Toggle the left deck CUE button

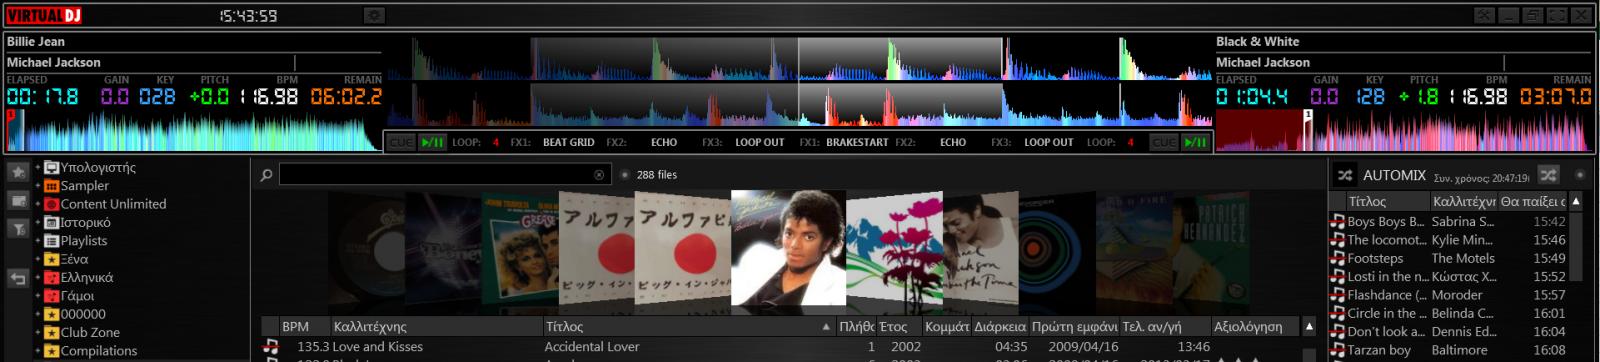[401, 142]
